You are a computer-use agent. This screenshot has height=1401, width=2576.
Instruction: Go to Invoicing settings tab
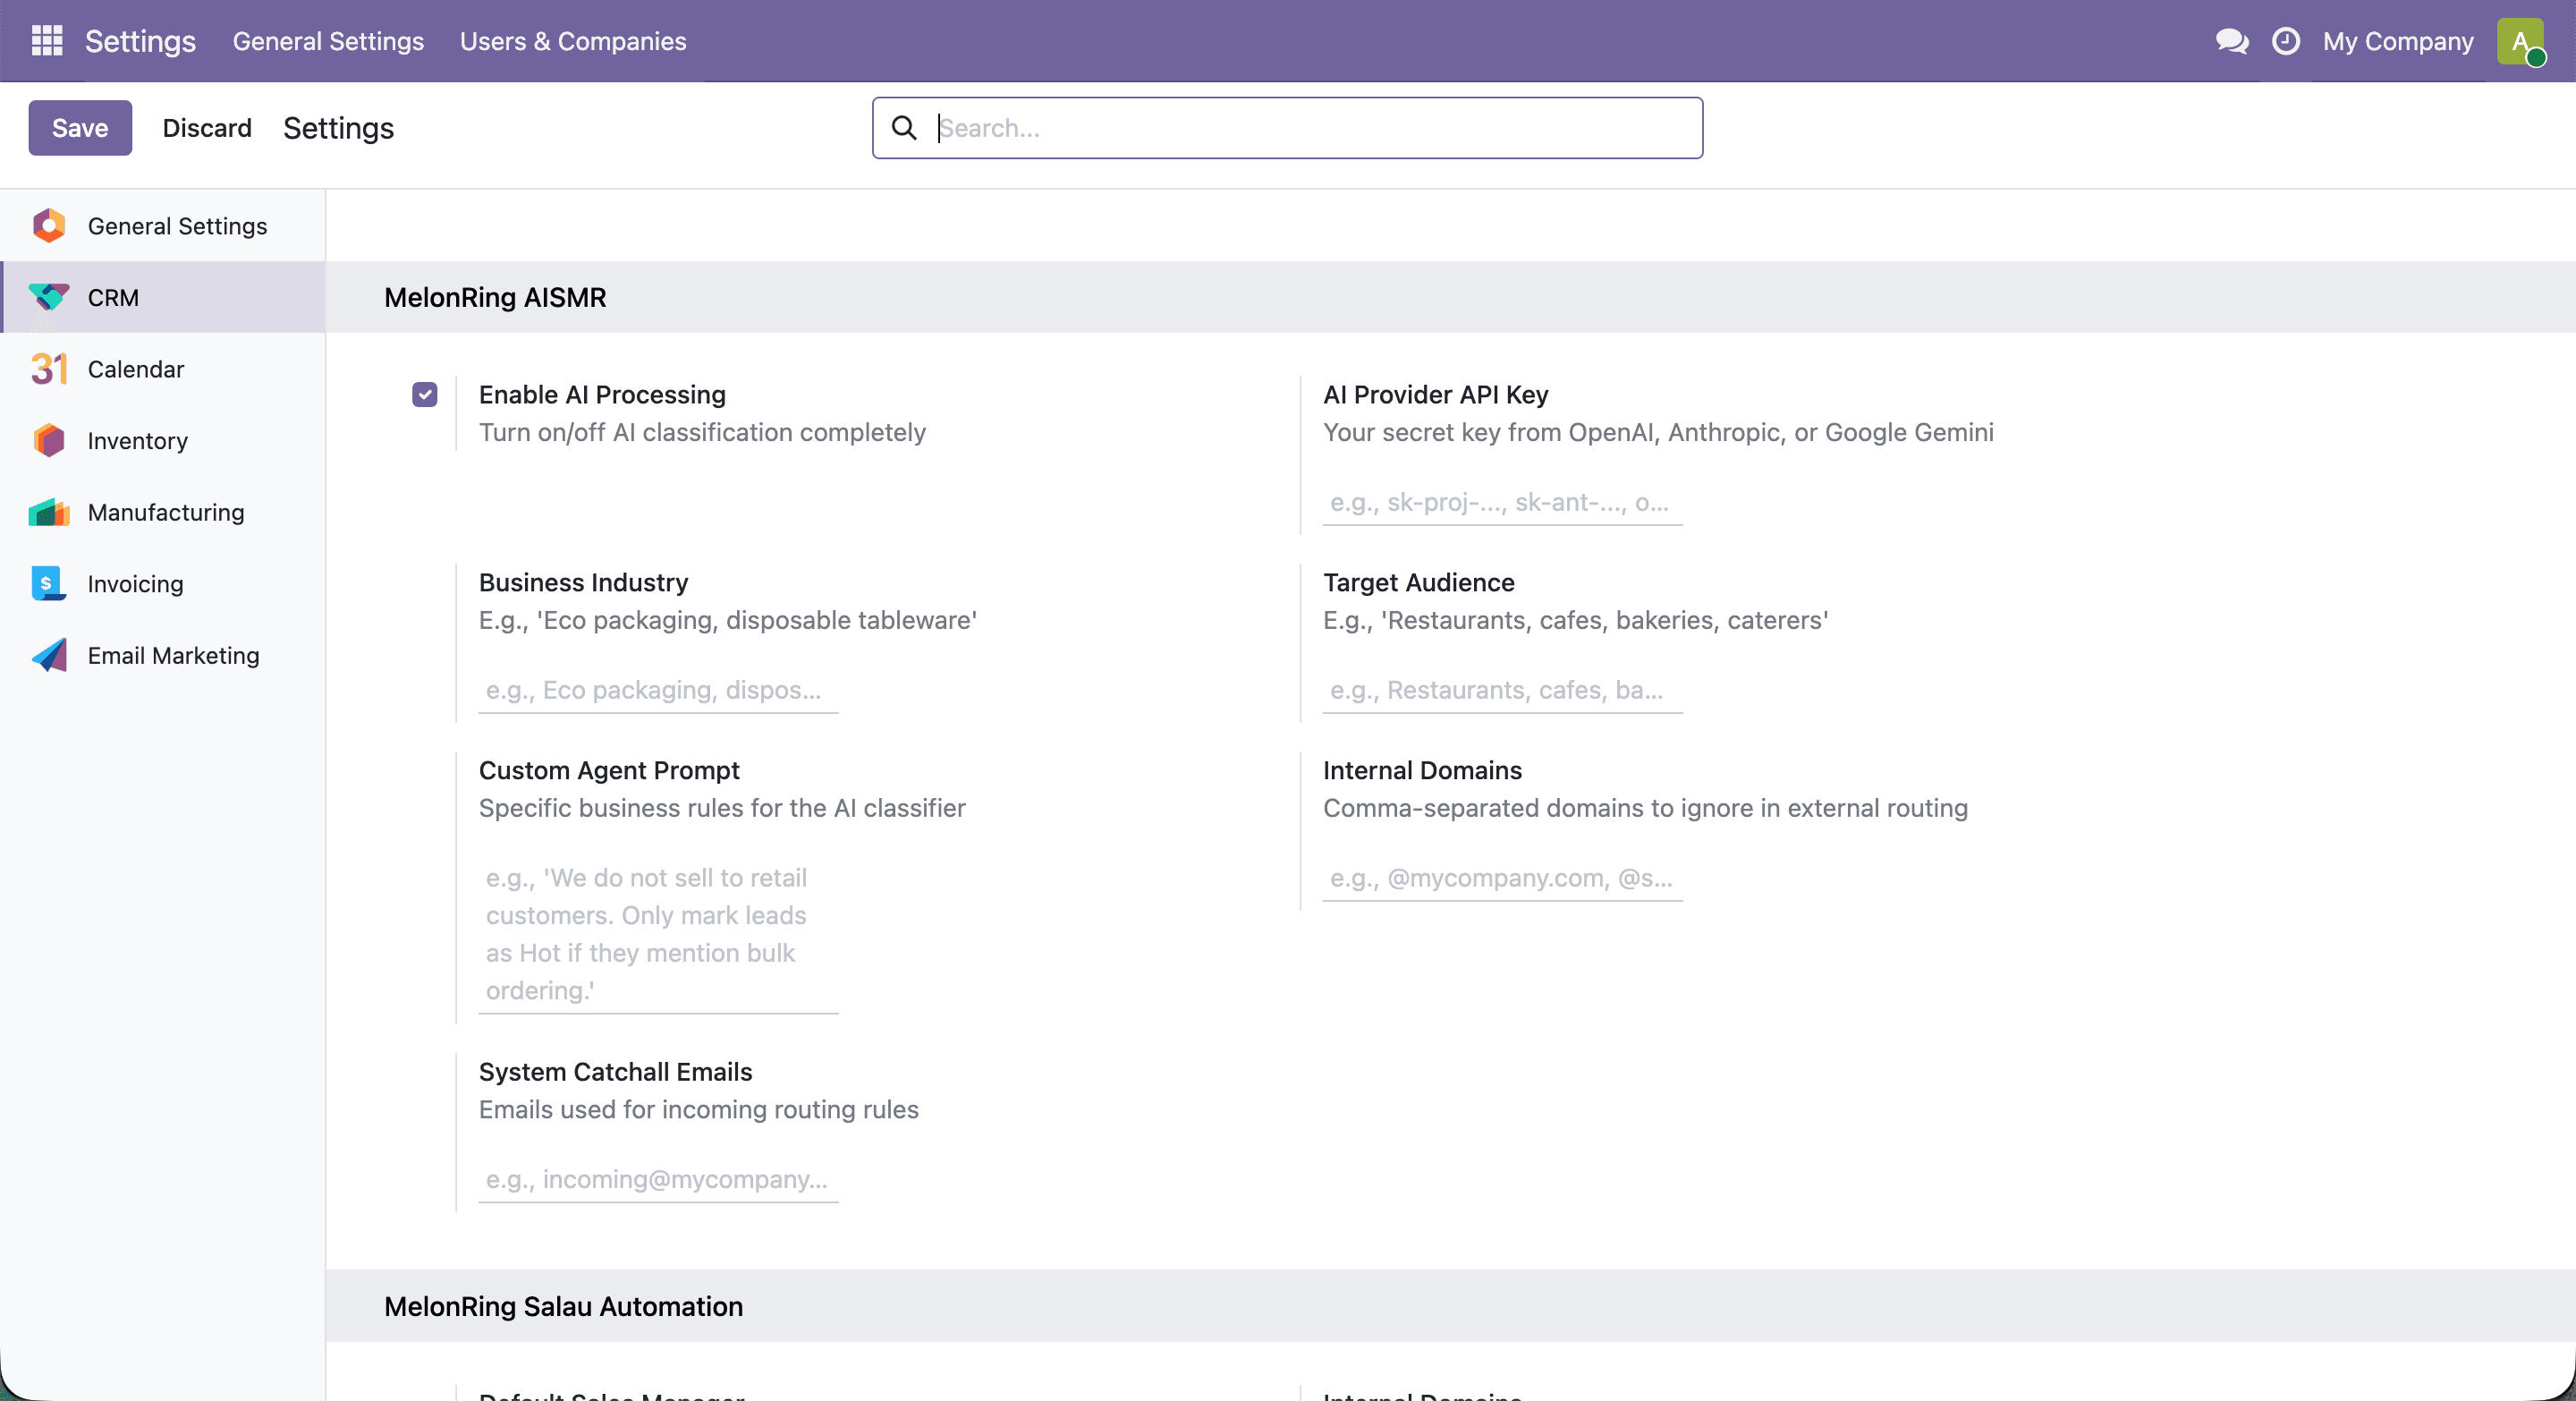coord(163,584)
